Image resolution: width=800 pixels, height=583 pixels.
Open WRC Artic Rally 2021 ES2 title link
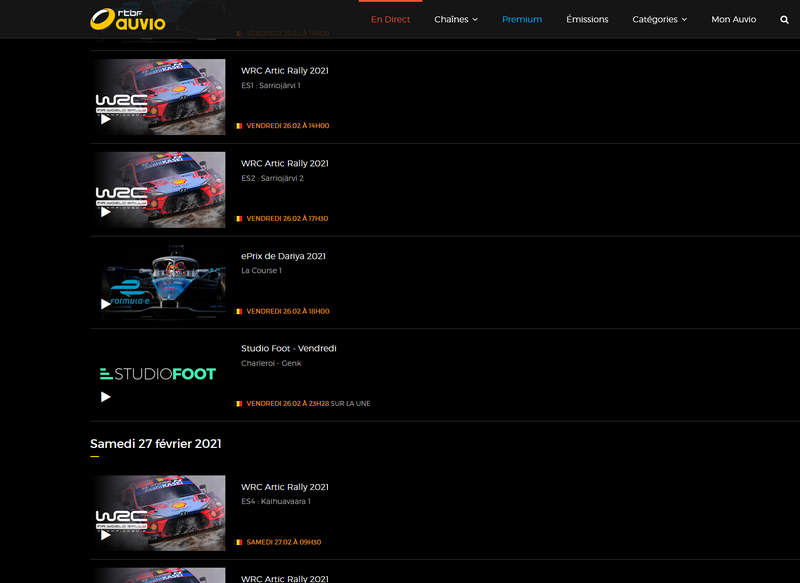tap(285, 164)
